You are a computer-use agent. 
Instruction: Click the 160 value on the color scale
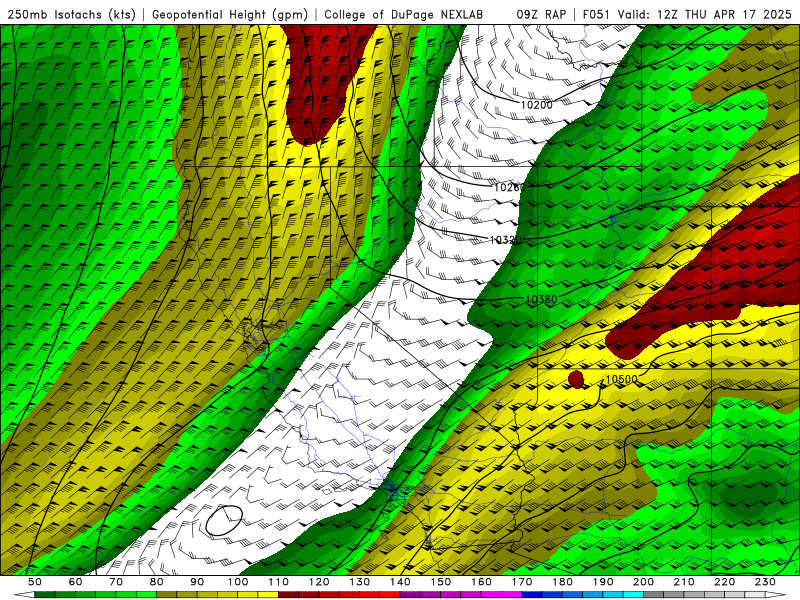pos(481,582)
